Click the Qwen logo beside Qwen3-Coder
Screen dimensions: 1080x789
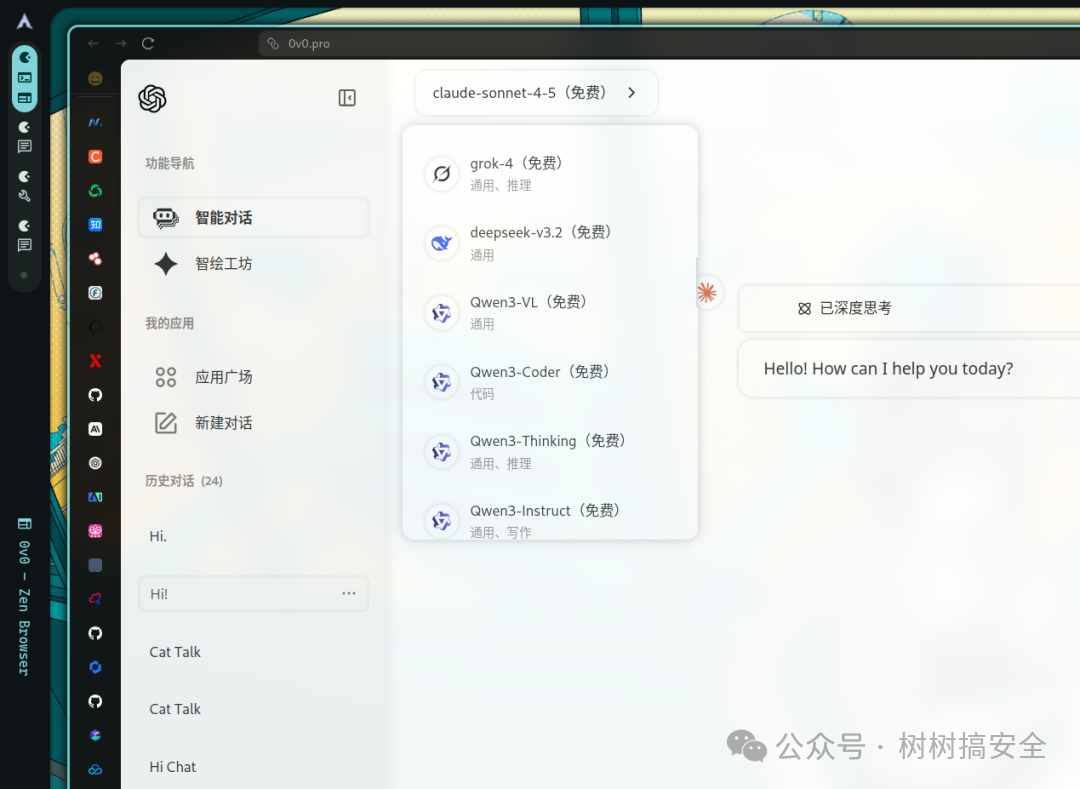(x=442, y=382)
